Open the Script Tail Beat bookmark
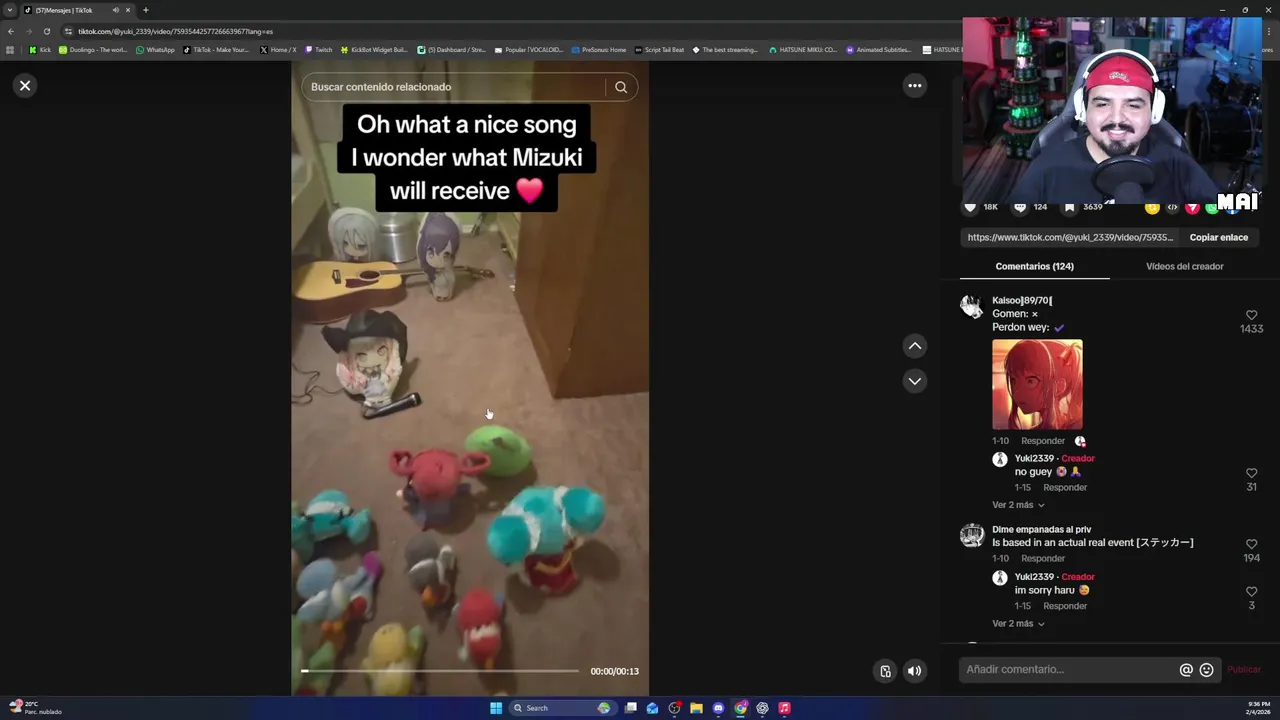 click(660, 50)
